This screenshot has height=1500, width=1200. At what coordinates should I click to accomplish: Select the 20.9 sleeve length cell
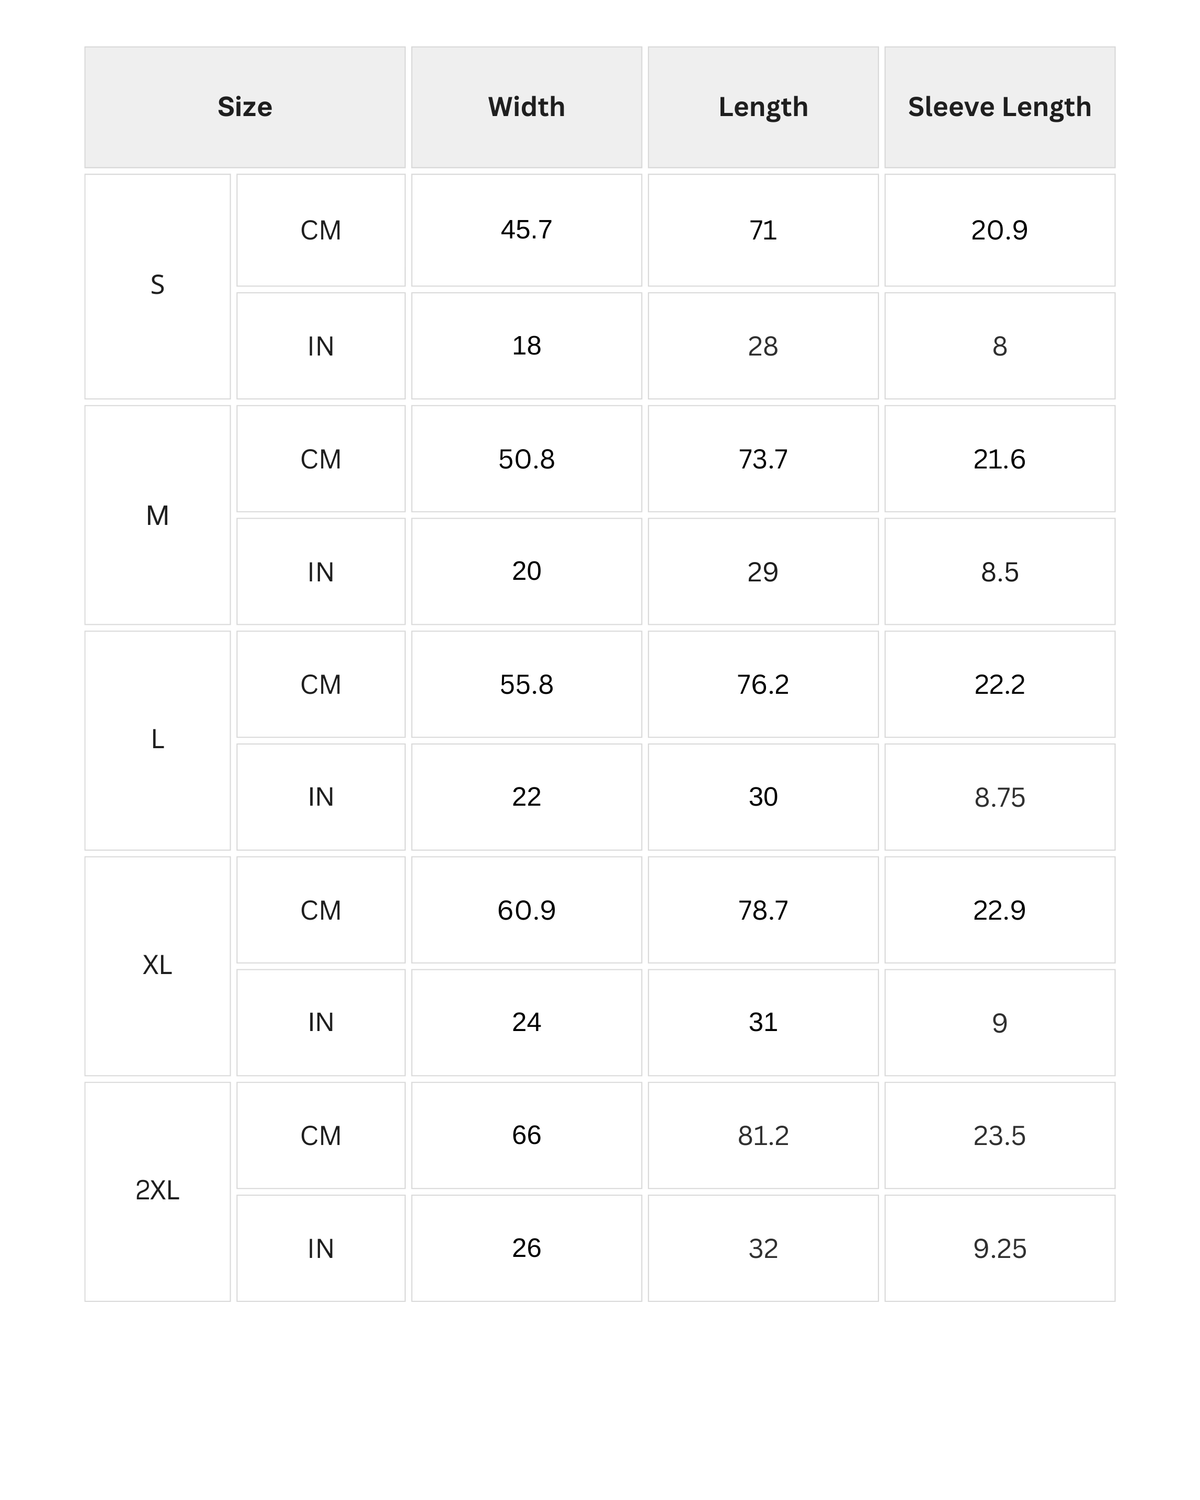[x=999, y=230]
